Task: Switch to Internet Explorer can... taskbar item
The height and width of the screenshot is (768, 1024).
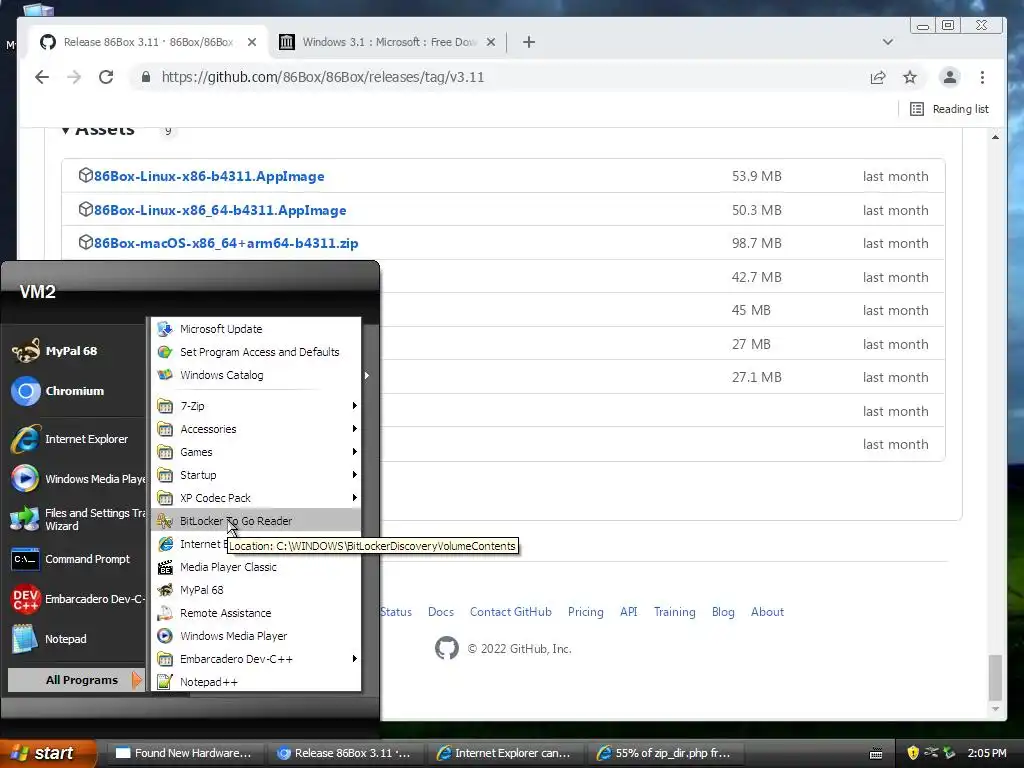Action: pos(505,753)
